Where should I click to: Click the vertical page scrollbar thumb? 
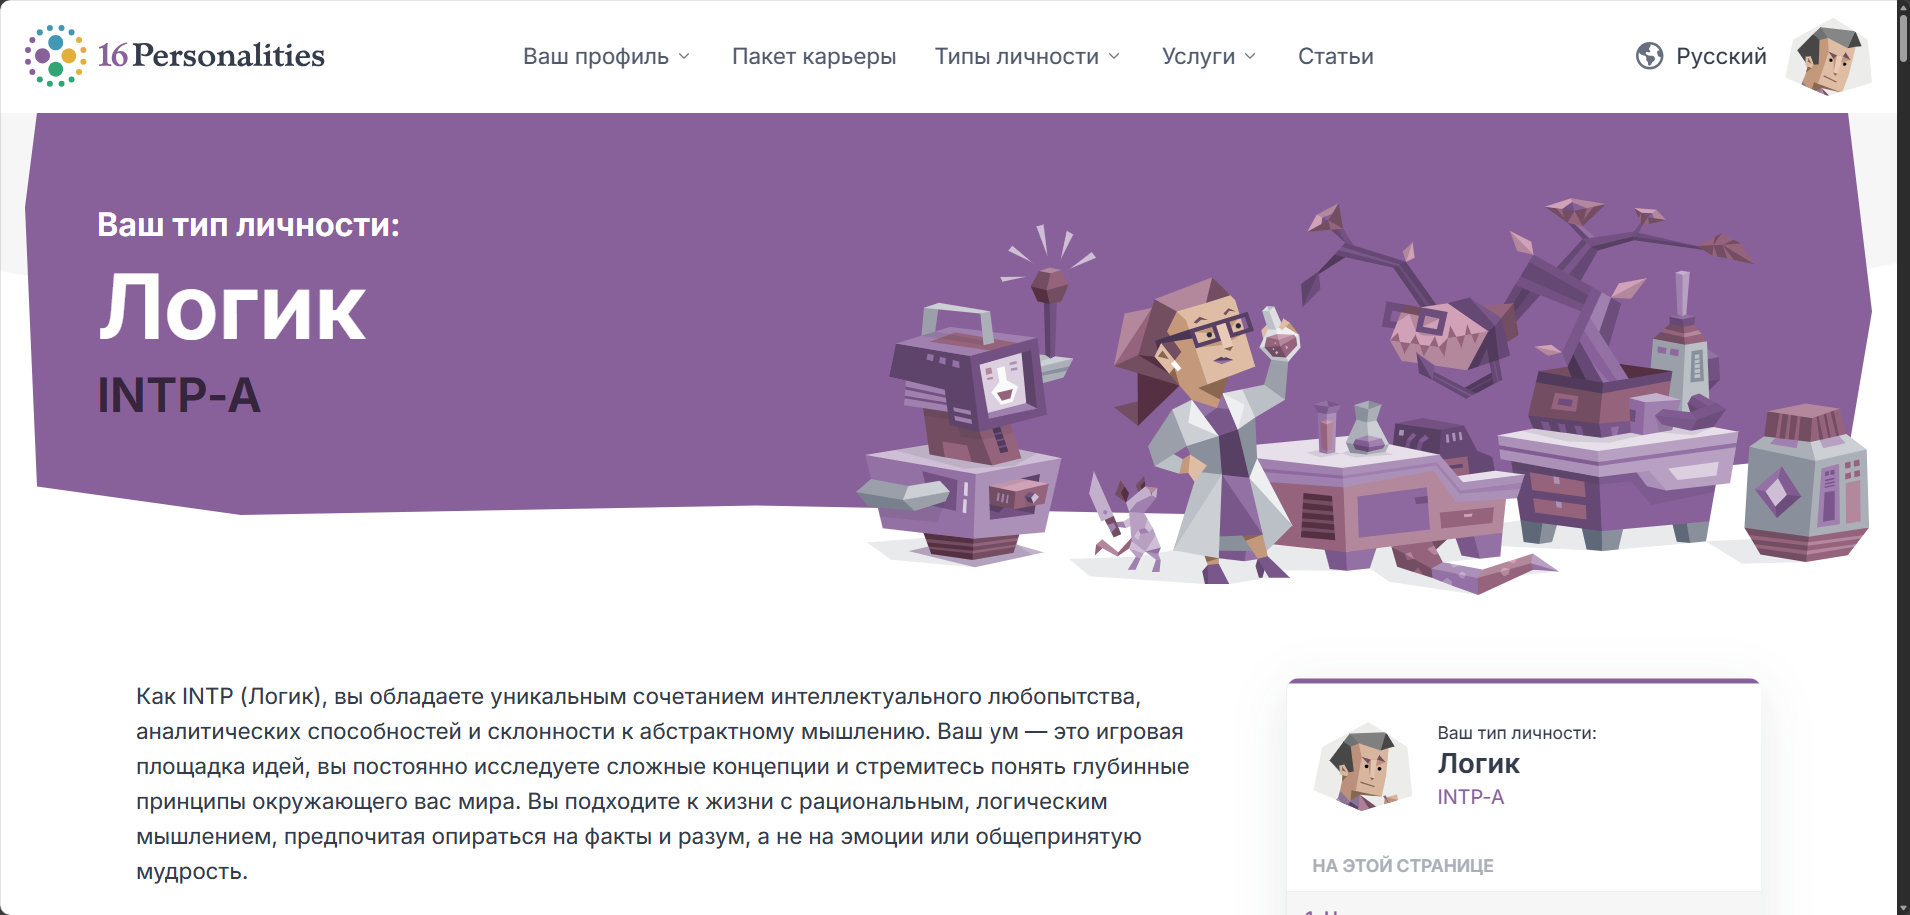1902,36
